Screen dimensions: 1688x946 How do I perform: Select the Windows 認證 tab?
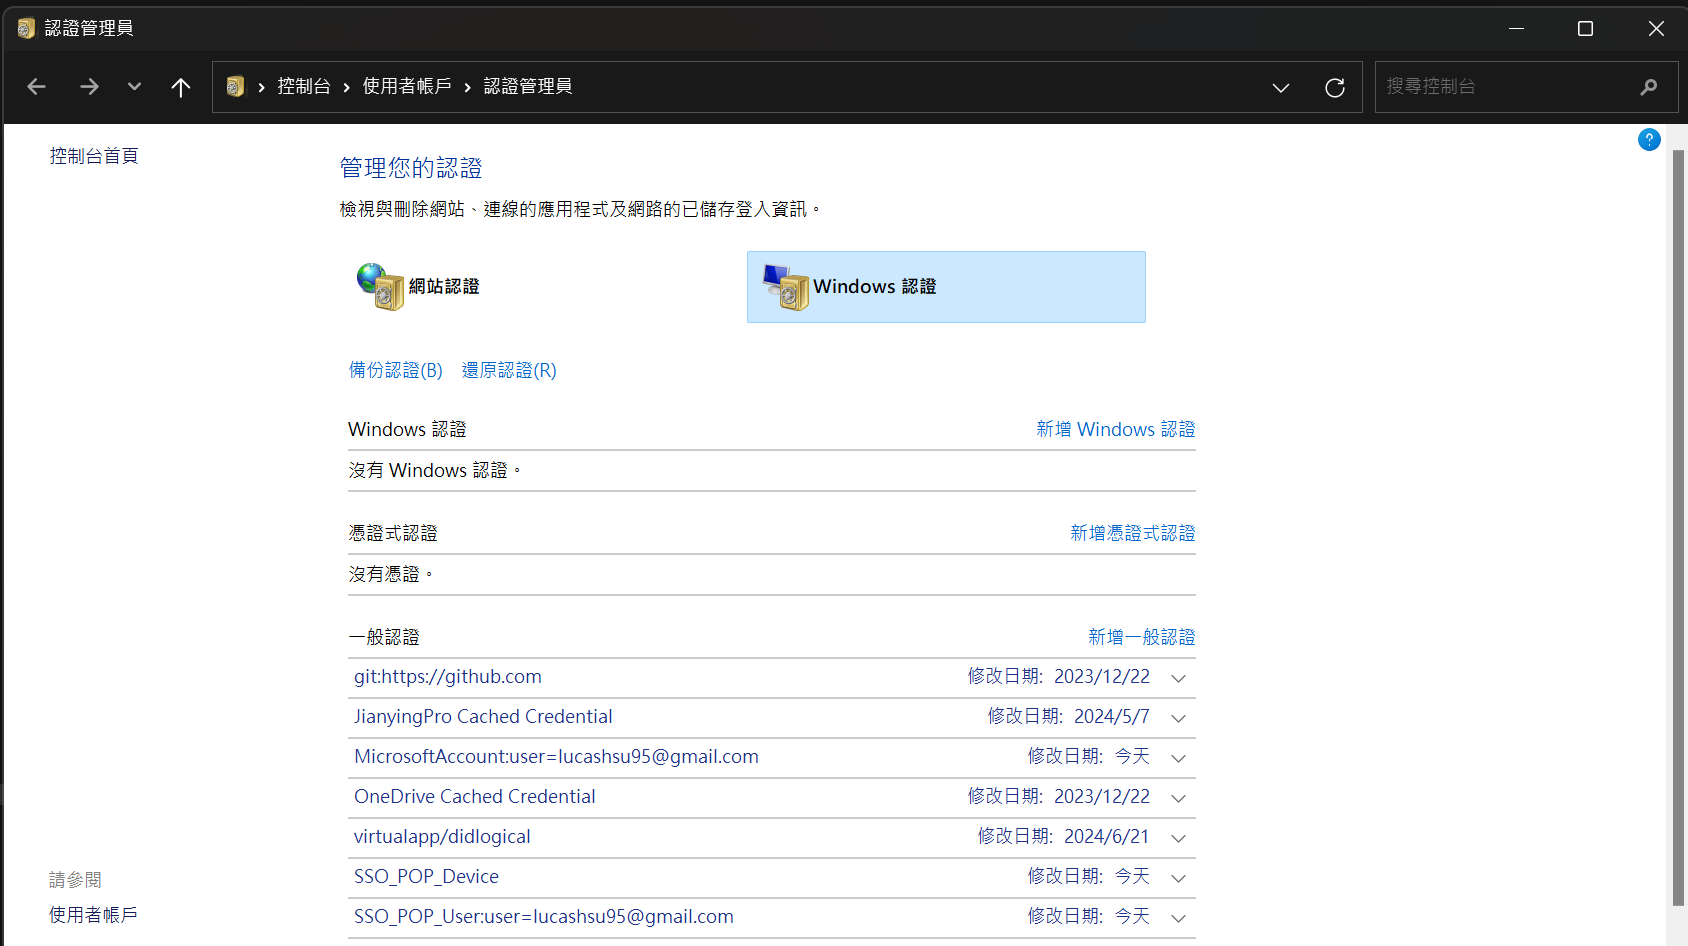click(x=946, y=287)
